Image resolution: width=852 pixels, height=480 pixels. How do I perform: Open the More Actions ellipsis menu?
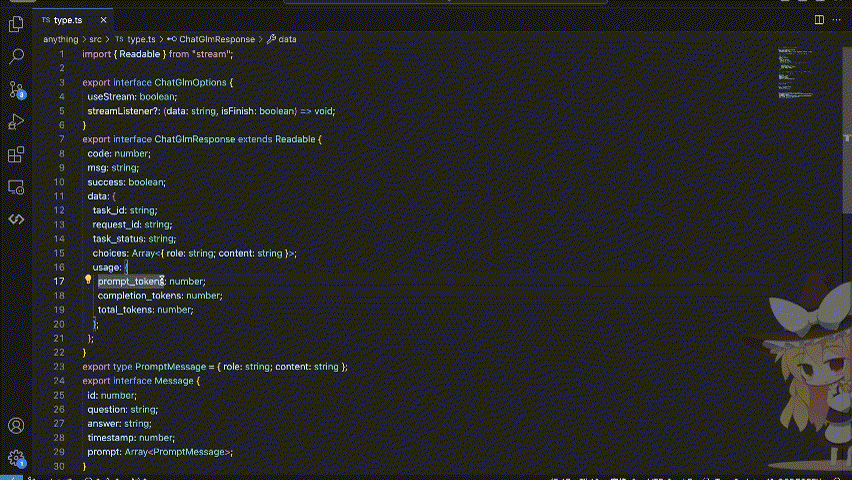pos(838,19)
